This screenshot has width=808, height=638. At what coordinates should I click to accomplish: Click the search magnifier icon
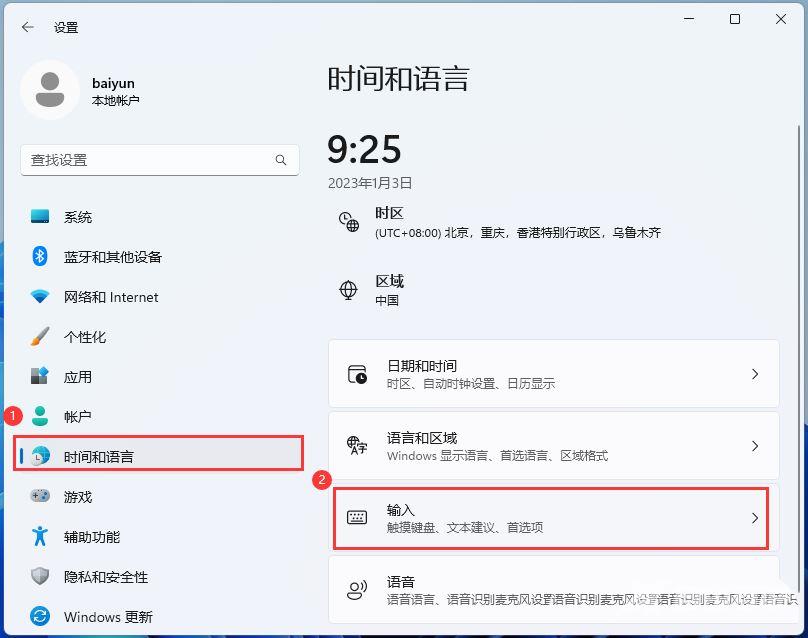point(281,160)
